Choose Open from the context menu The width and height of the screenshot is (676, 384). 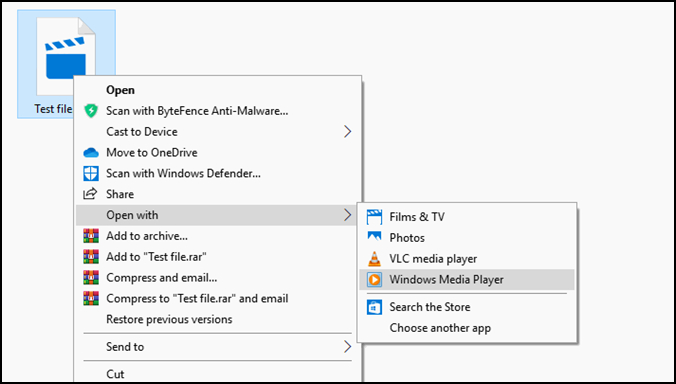218,90
